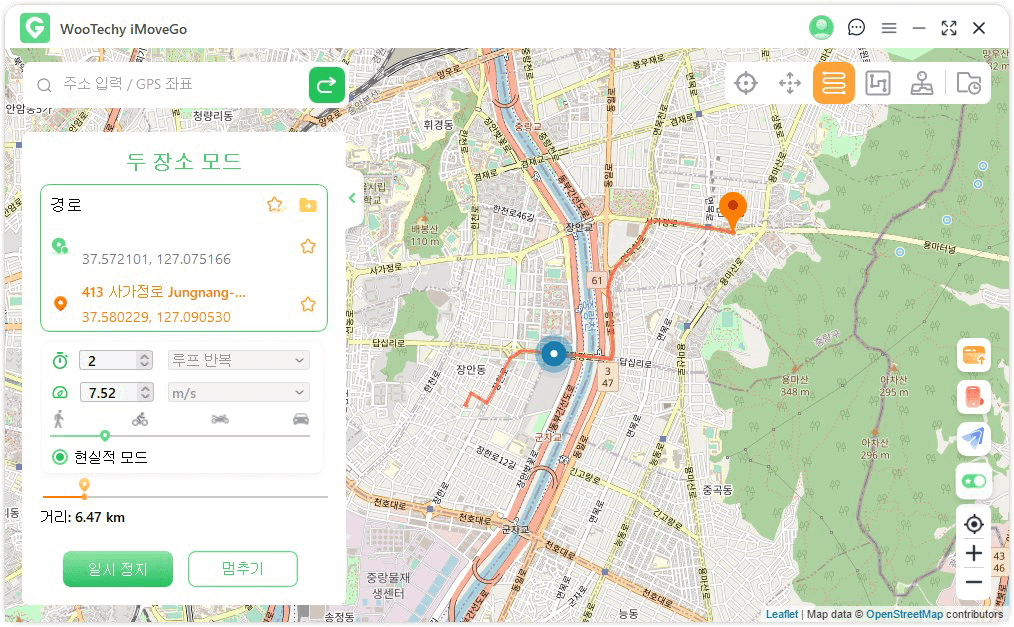Select the jump teleport mode icon
The image size is (1014, 627).
pos(790,84)
